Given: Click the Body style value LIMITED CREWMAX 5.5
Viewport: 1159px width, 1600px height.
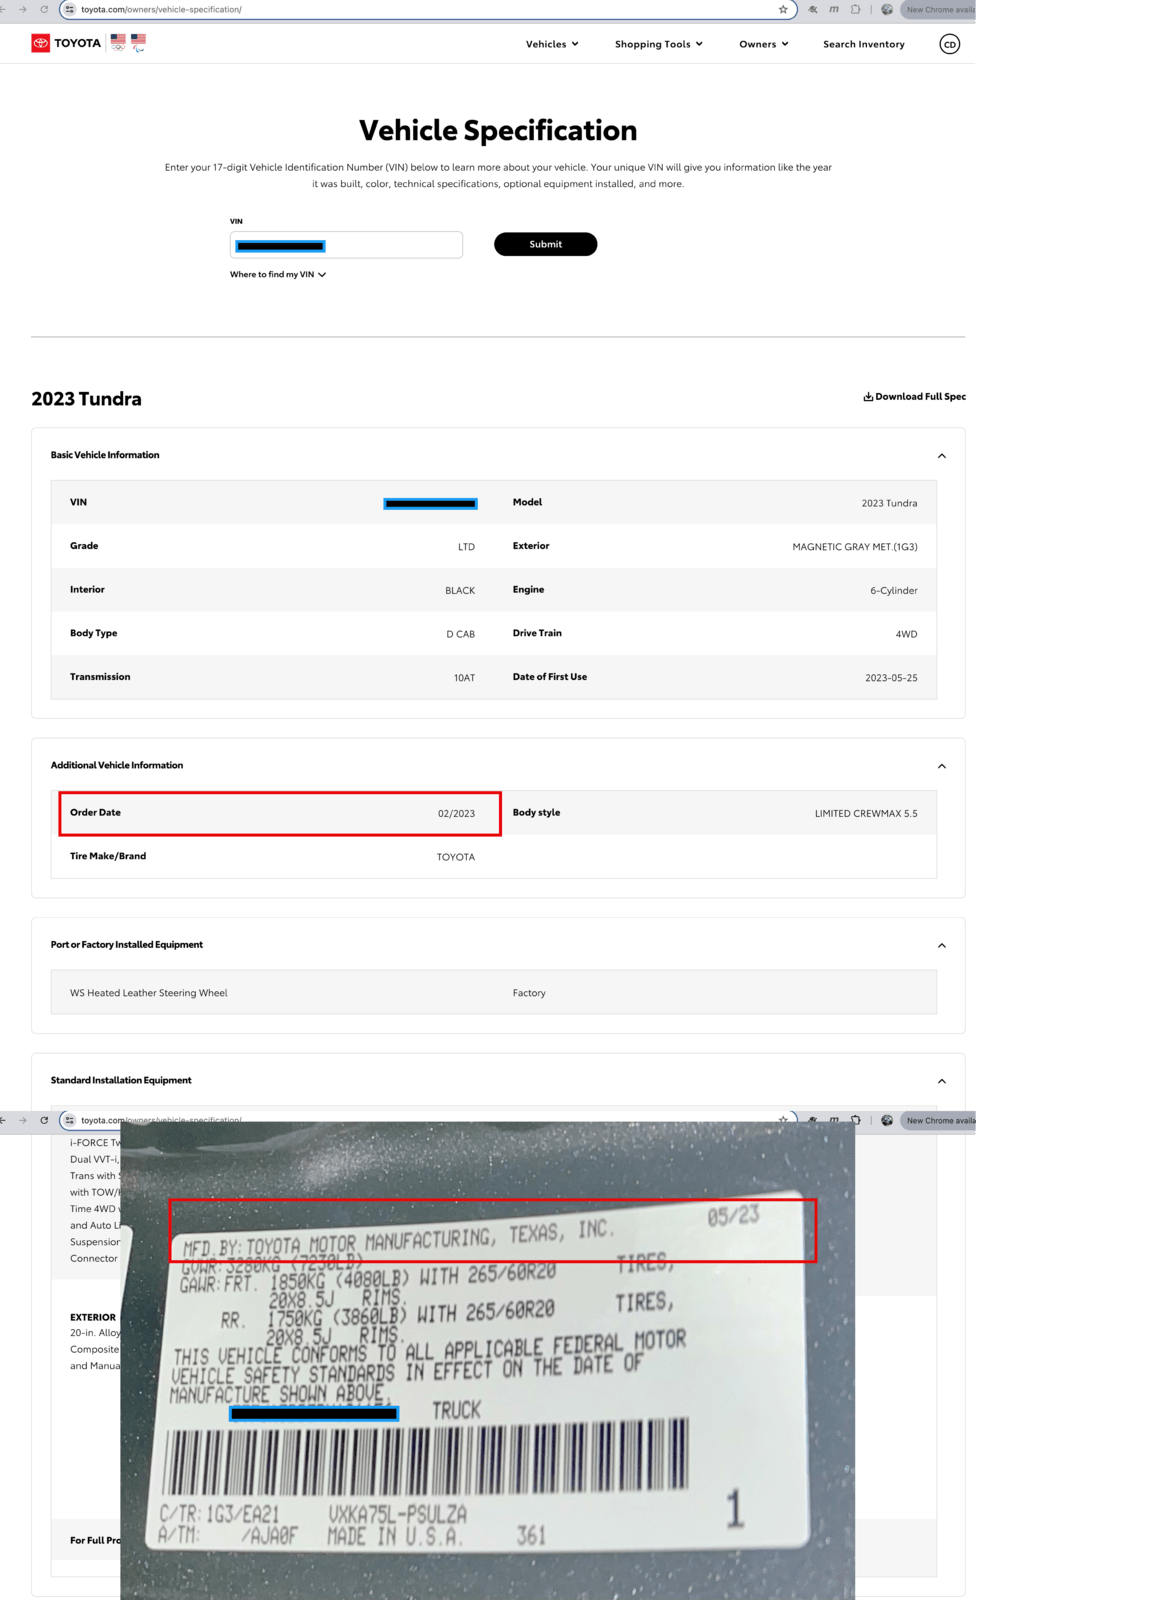Looking at the screenshot, I should [x=866, y=814].
